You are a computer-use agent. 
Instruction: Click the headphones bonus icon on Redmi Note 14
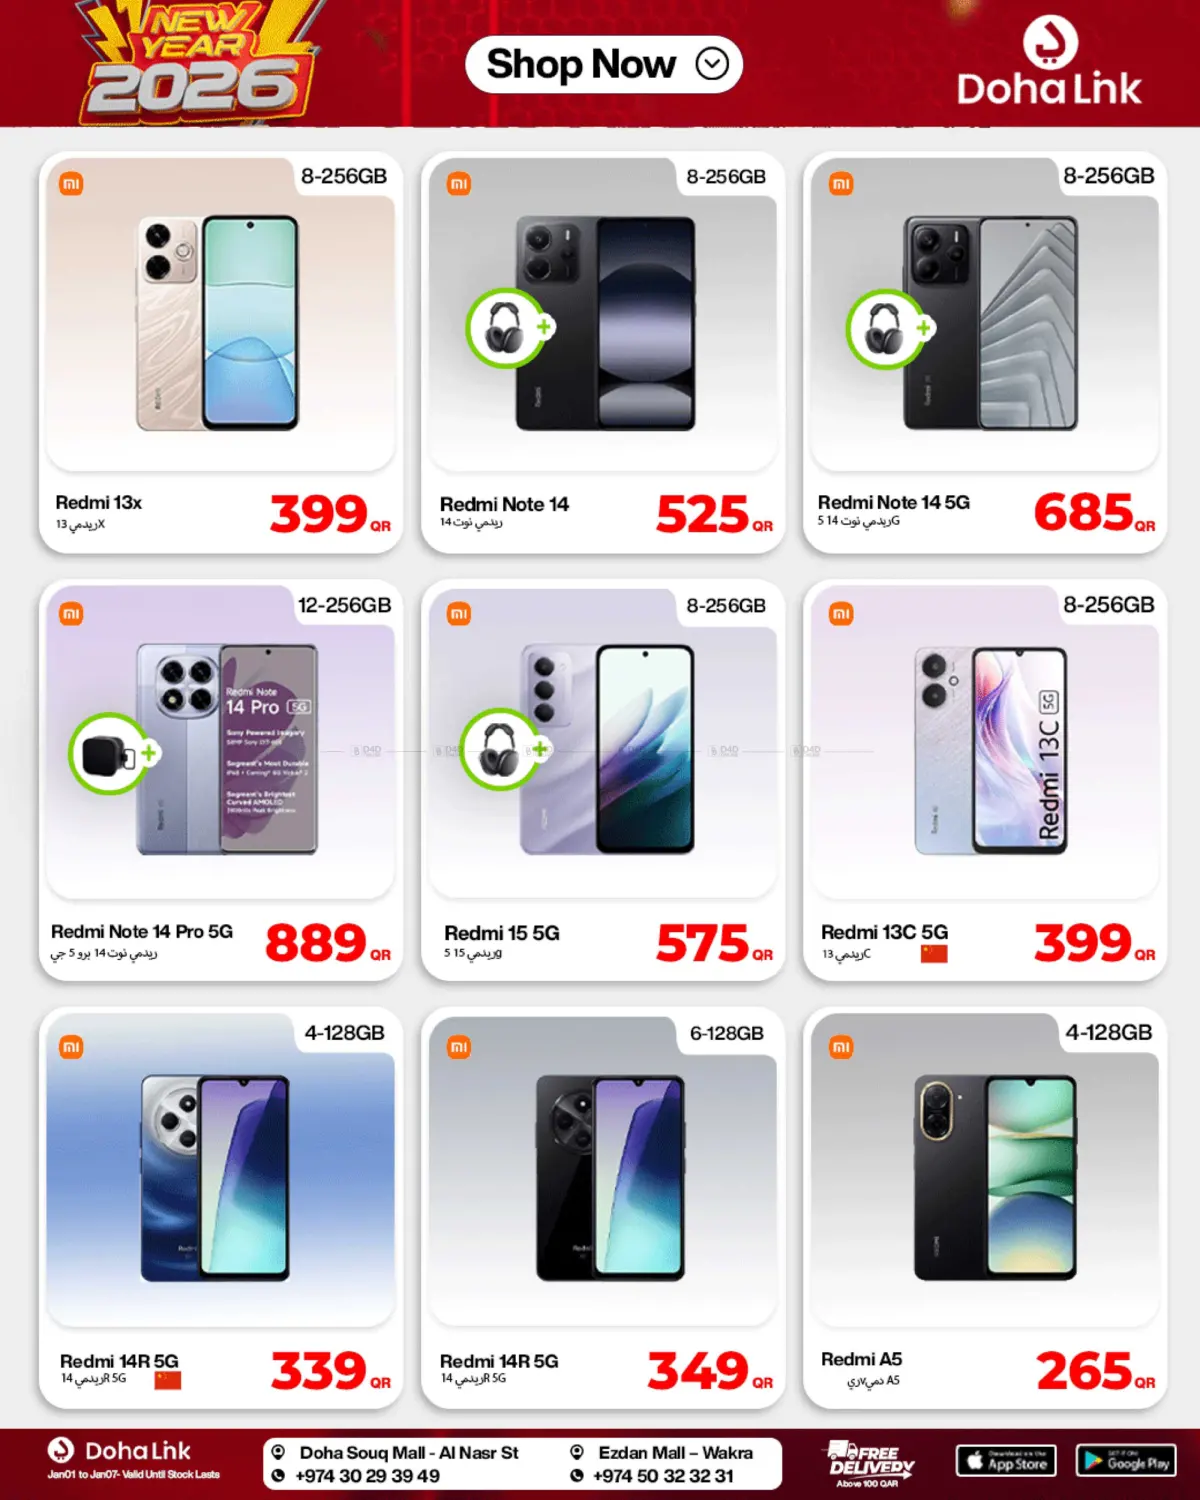507,329
